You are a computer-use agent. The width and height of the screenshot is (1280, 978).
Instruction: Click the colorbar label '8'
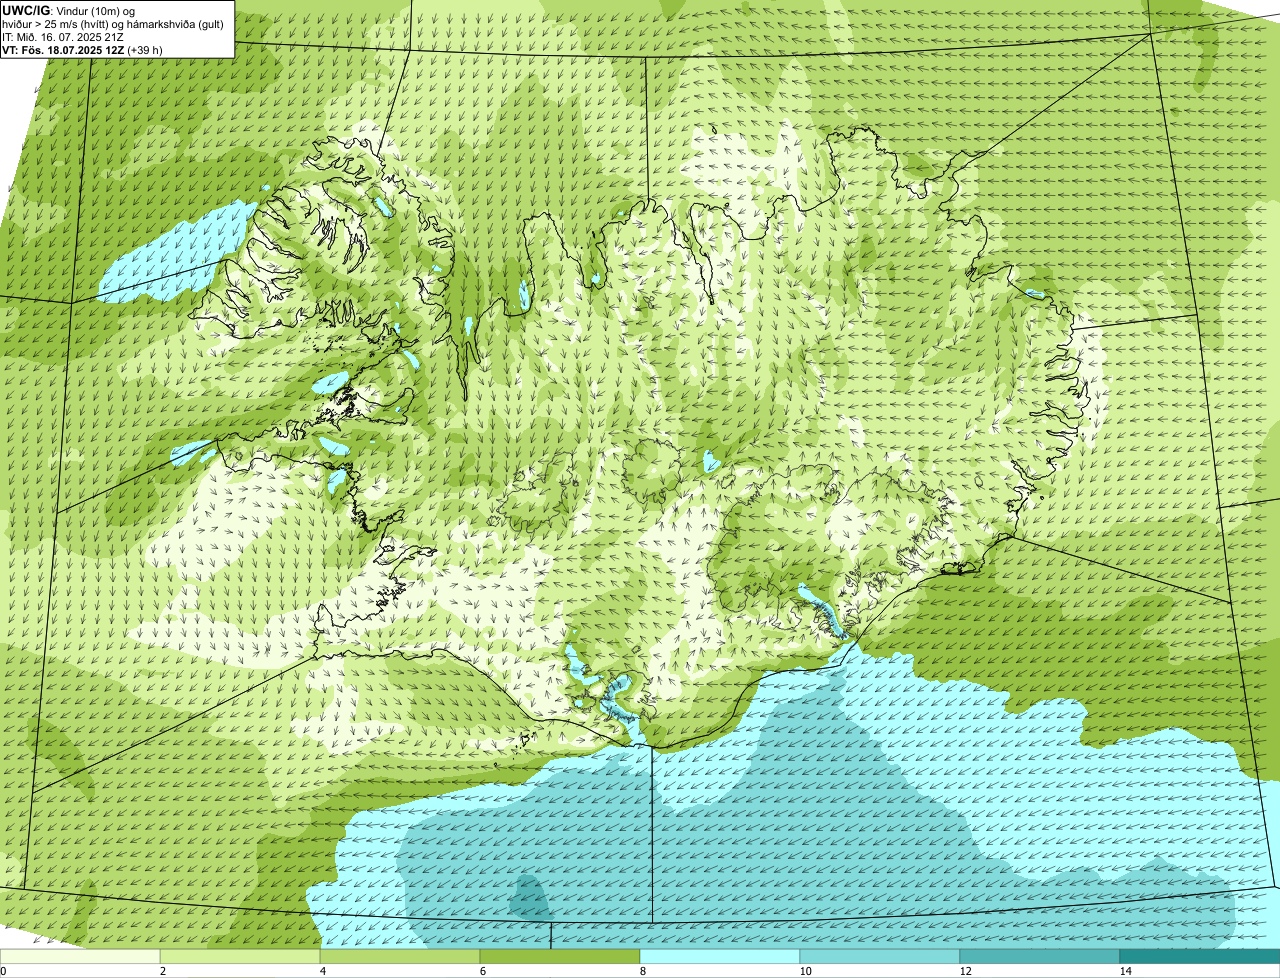pyautogui.click(x=642, y=971)
